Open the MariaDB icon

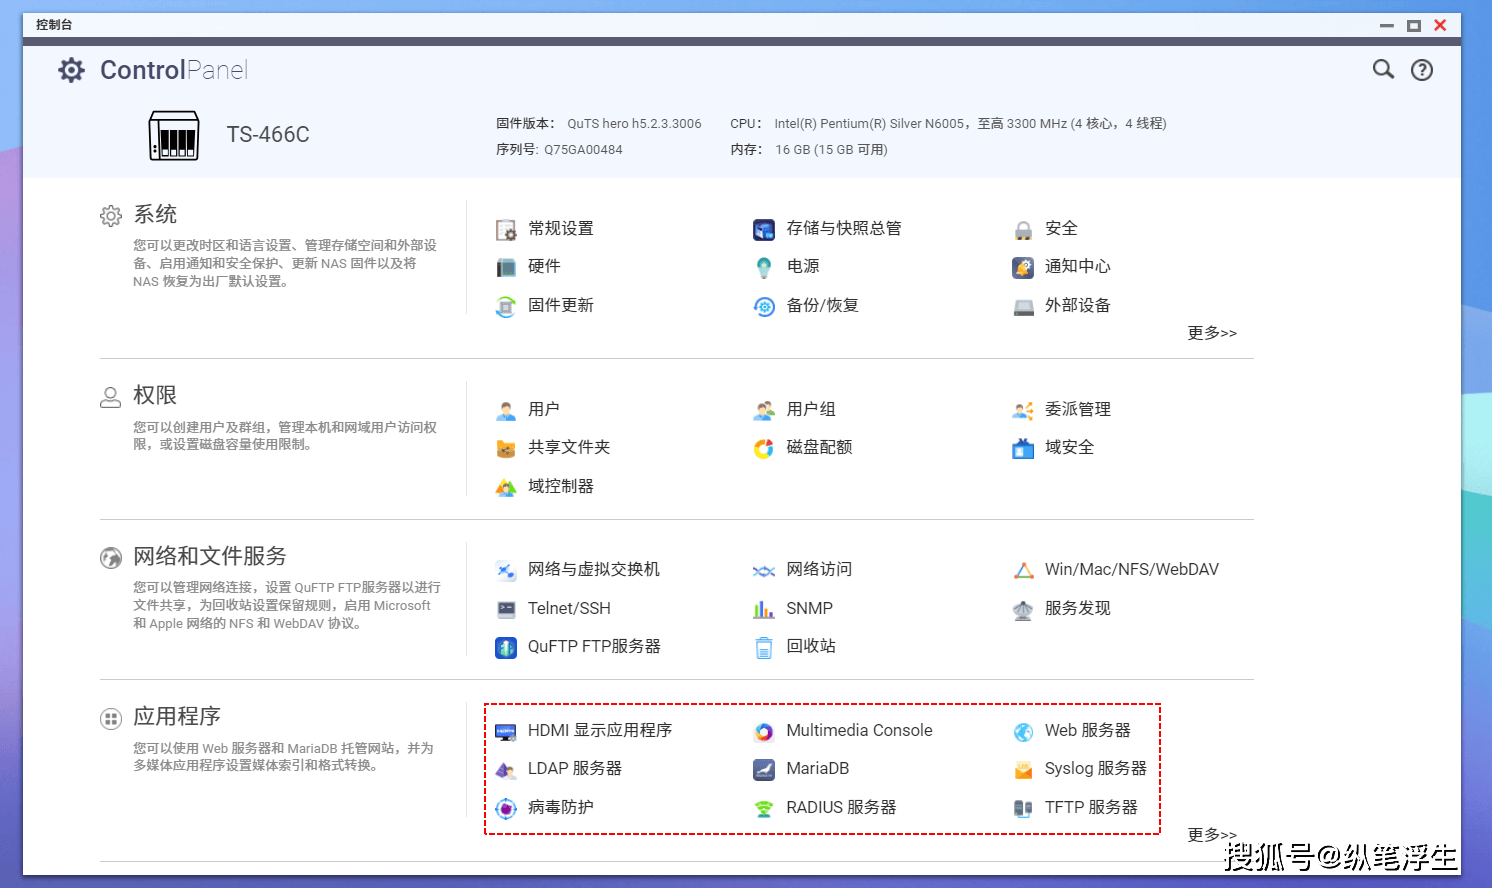[x=764, y=769]
